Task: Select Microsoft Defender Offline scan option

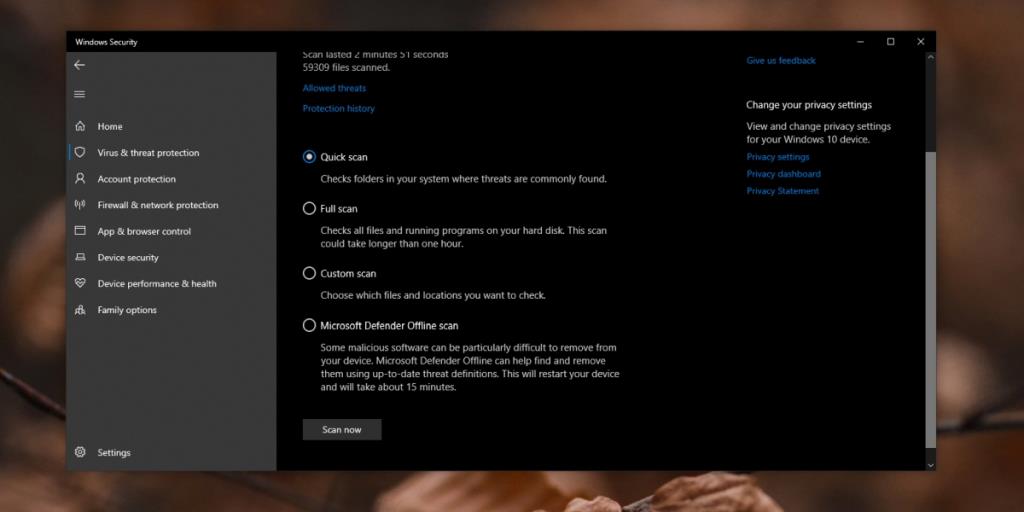Action: (309, 325)
